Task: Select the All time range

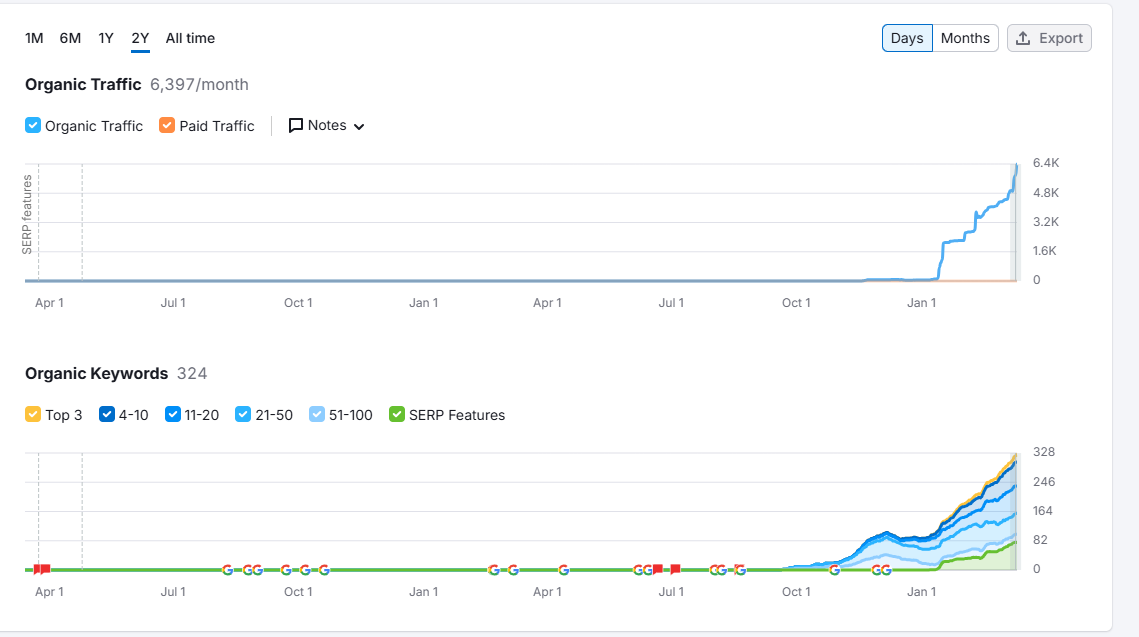Action: [x=190, y=38]
